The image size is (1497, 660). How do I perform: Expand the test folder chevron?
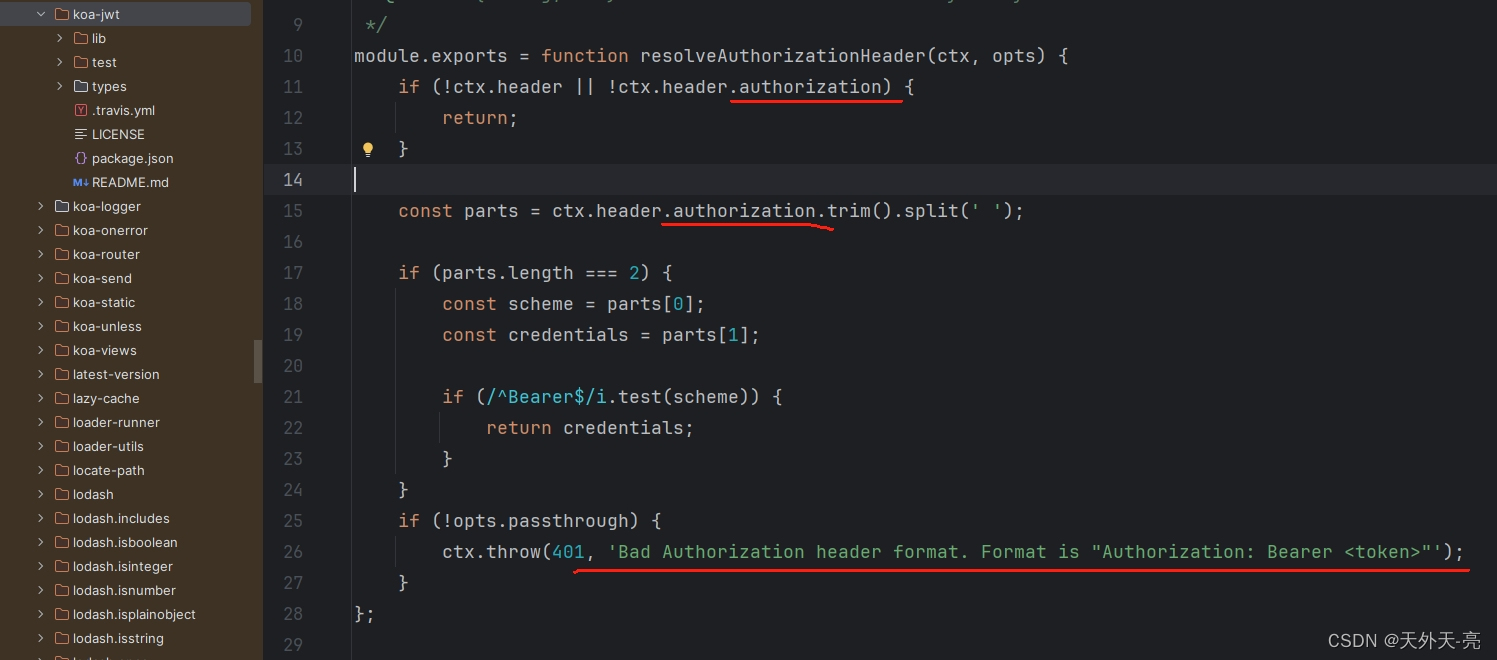coord(60,62)
